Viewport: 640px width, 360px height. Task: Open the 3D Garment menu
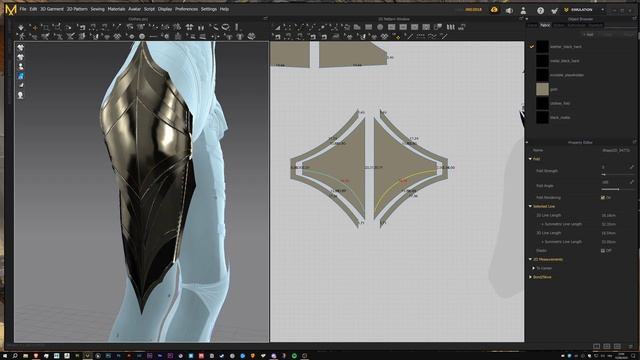click(52, 9)
